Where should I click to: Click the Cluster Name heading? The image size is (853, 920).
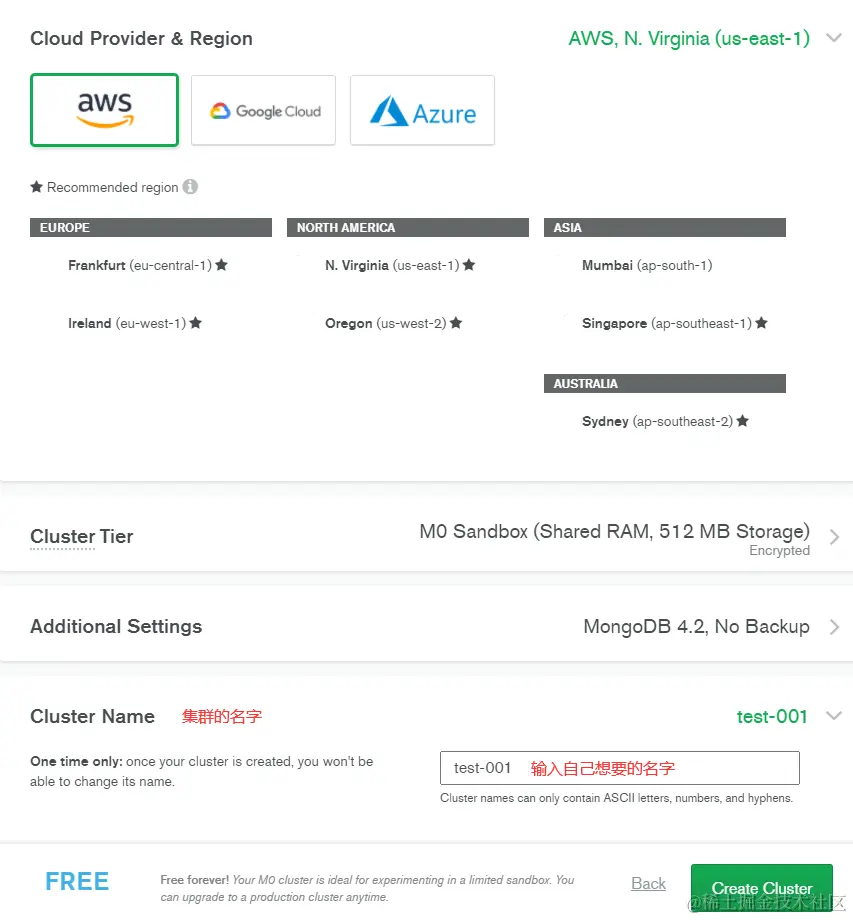pyautogui.click(x=93, y=716)
